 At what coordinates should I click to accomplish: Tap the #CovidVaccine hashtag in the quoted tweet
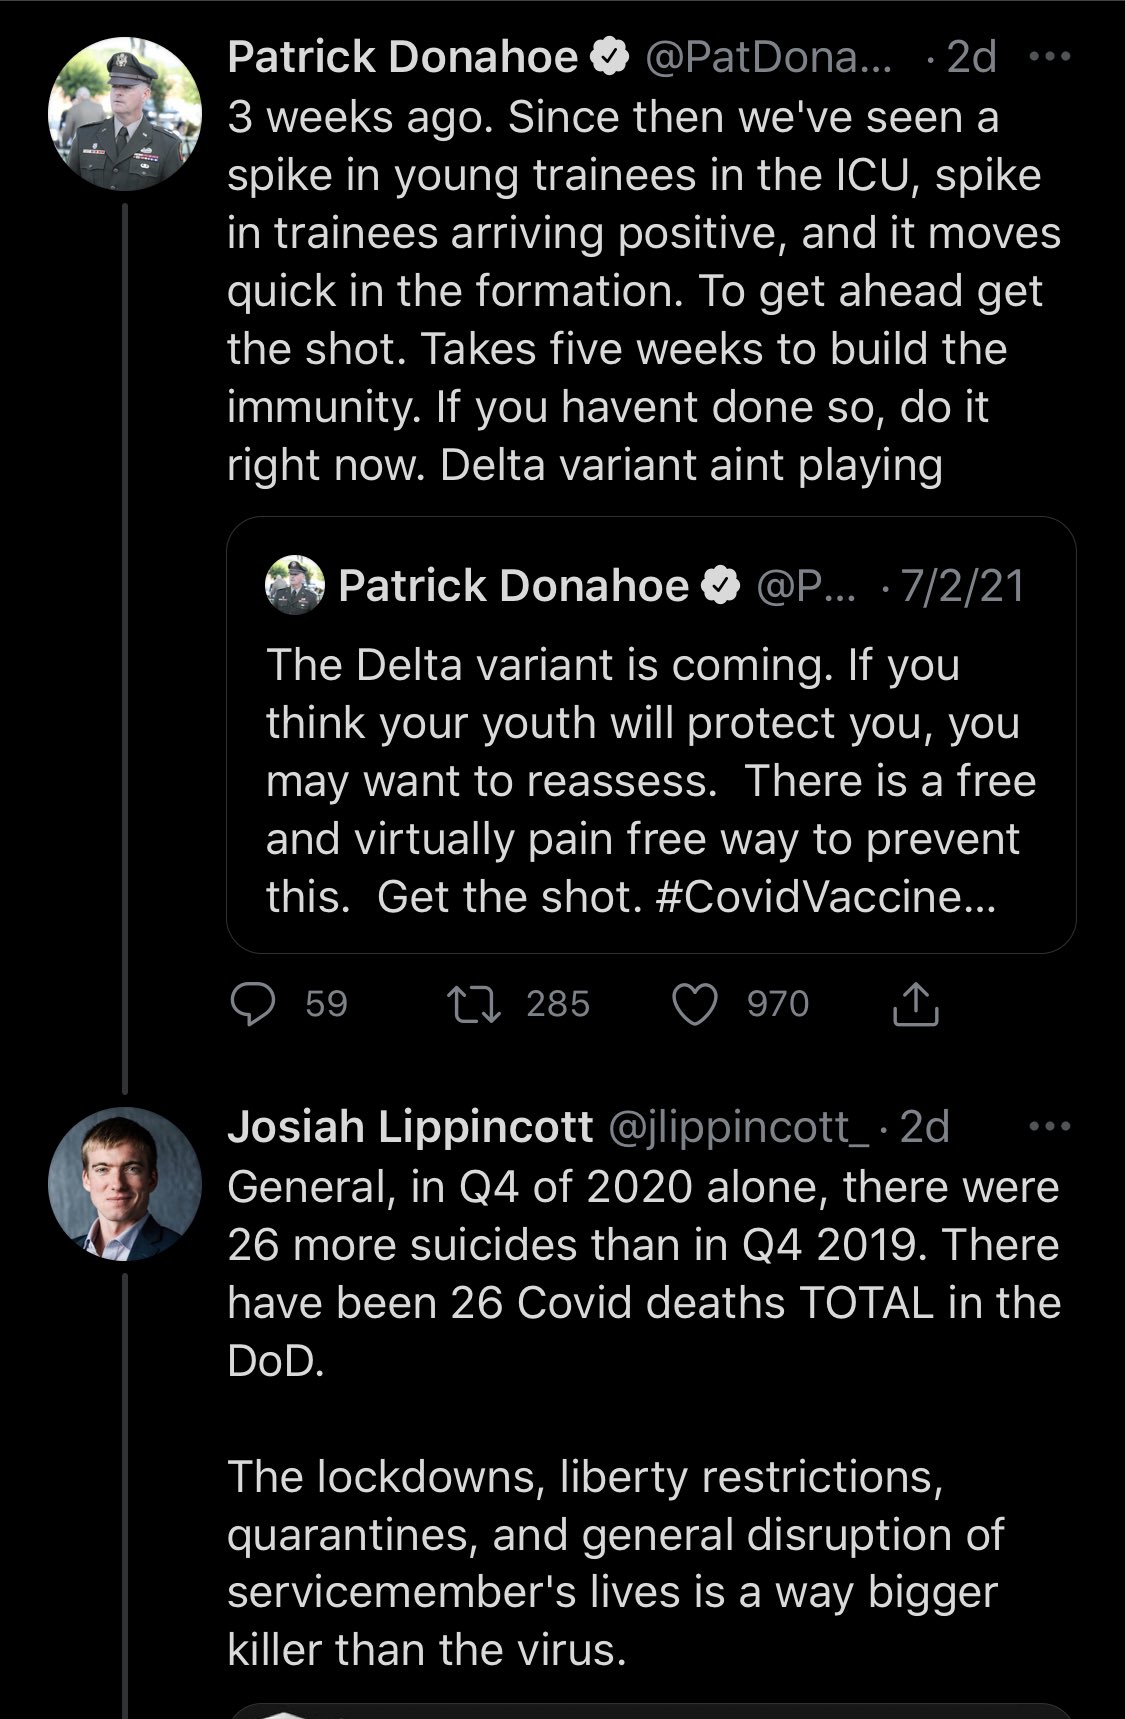tap(826, 897)
